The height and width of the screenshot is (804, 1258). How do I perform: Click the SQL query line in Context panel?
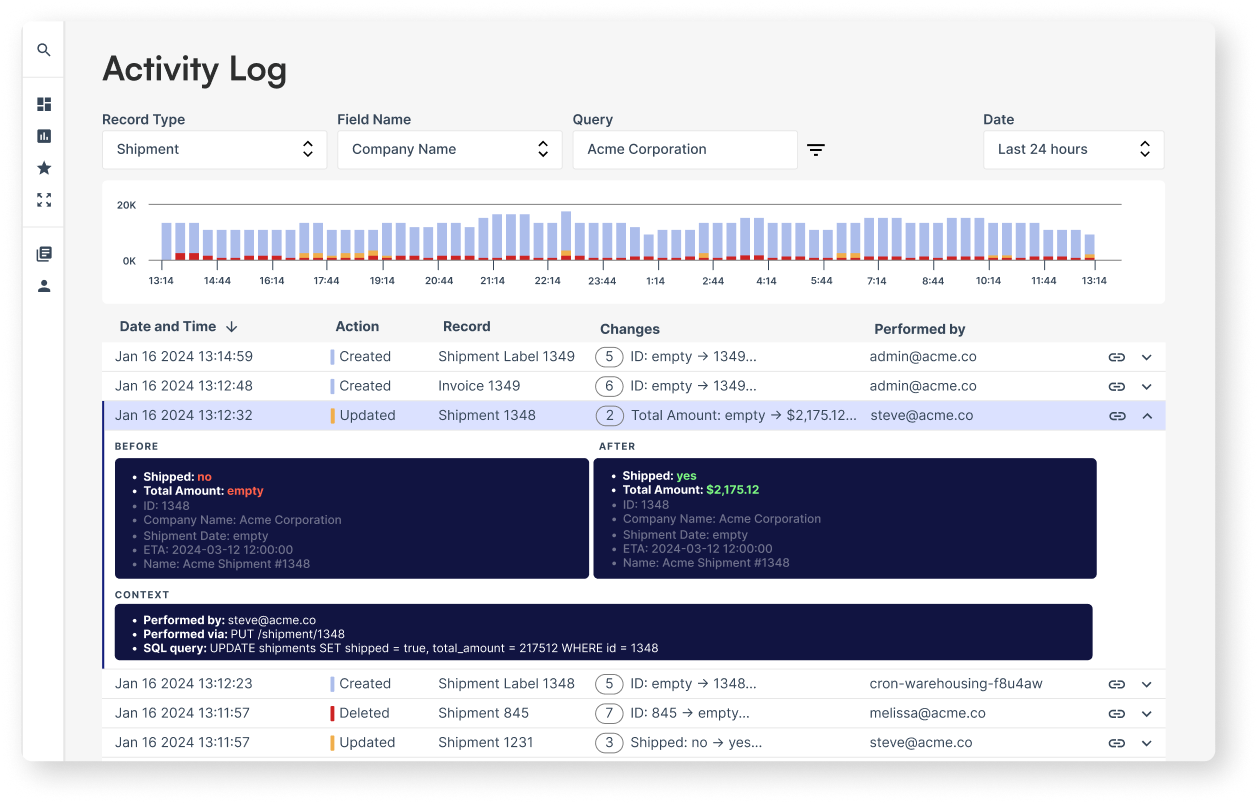click(x=401, y=648)
